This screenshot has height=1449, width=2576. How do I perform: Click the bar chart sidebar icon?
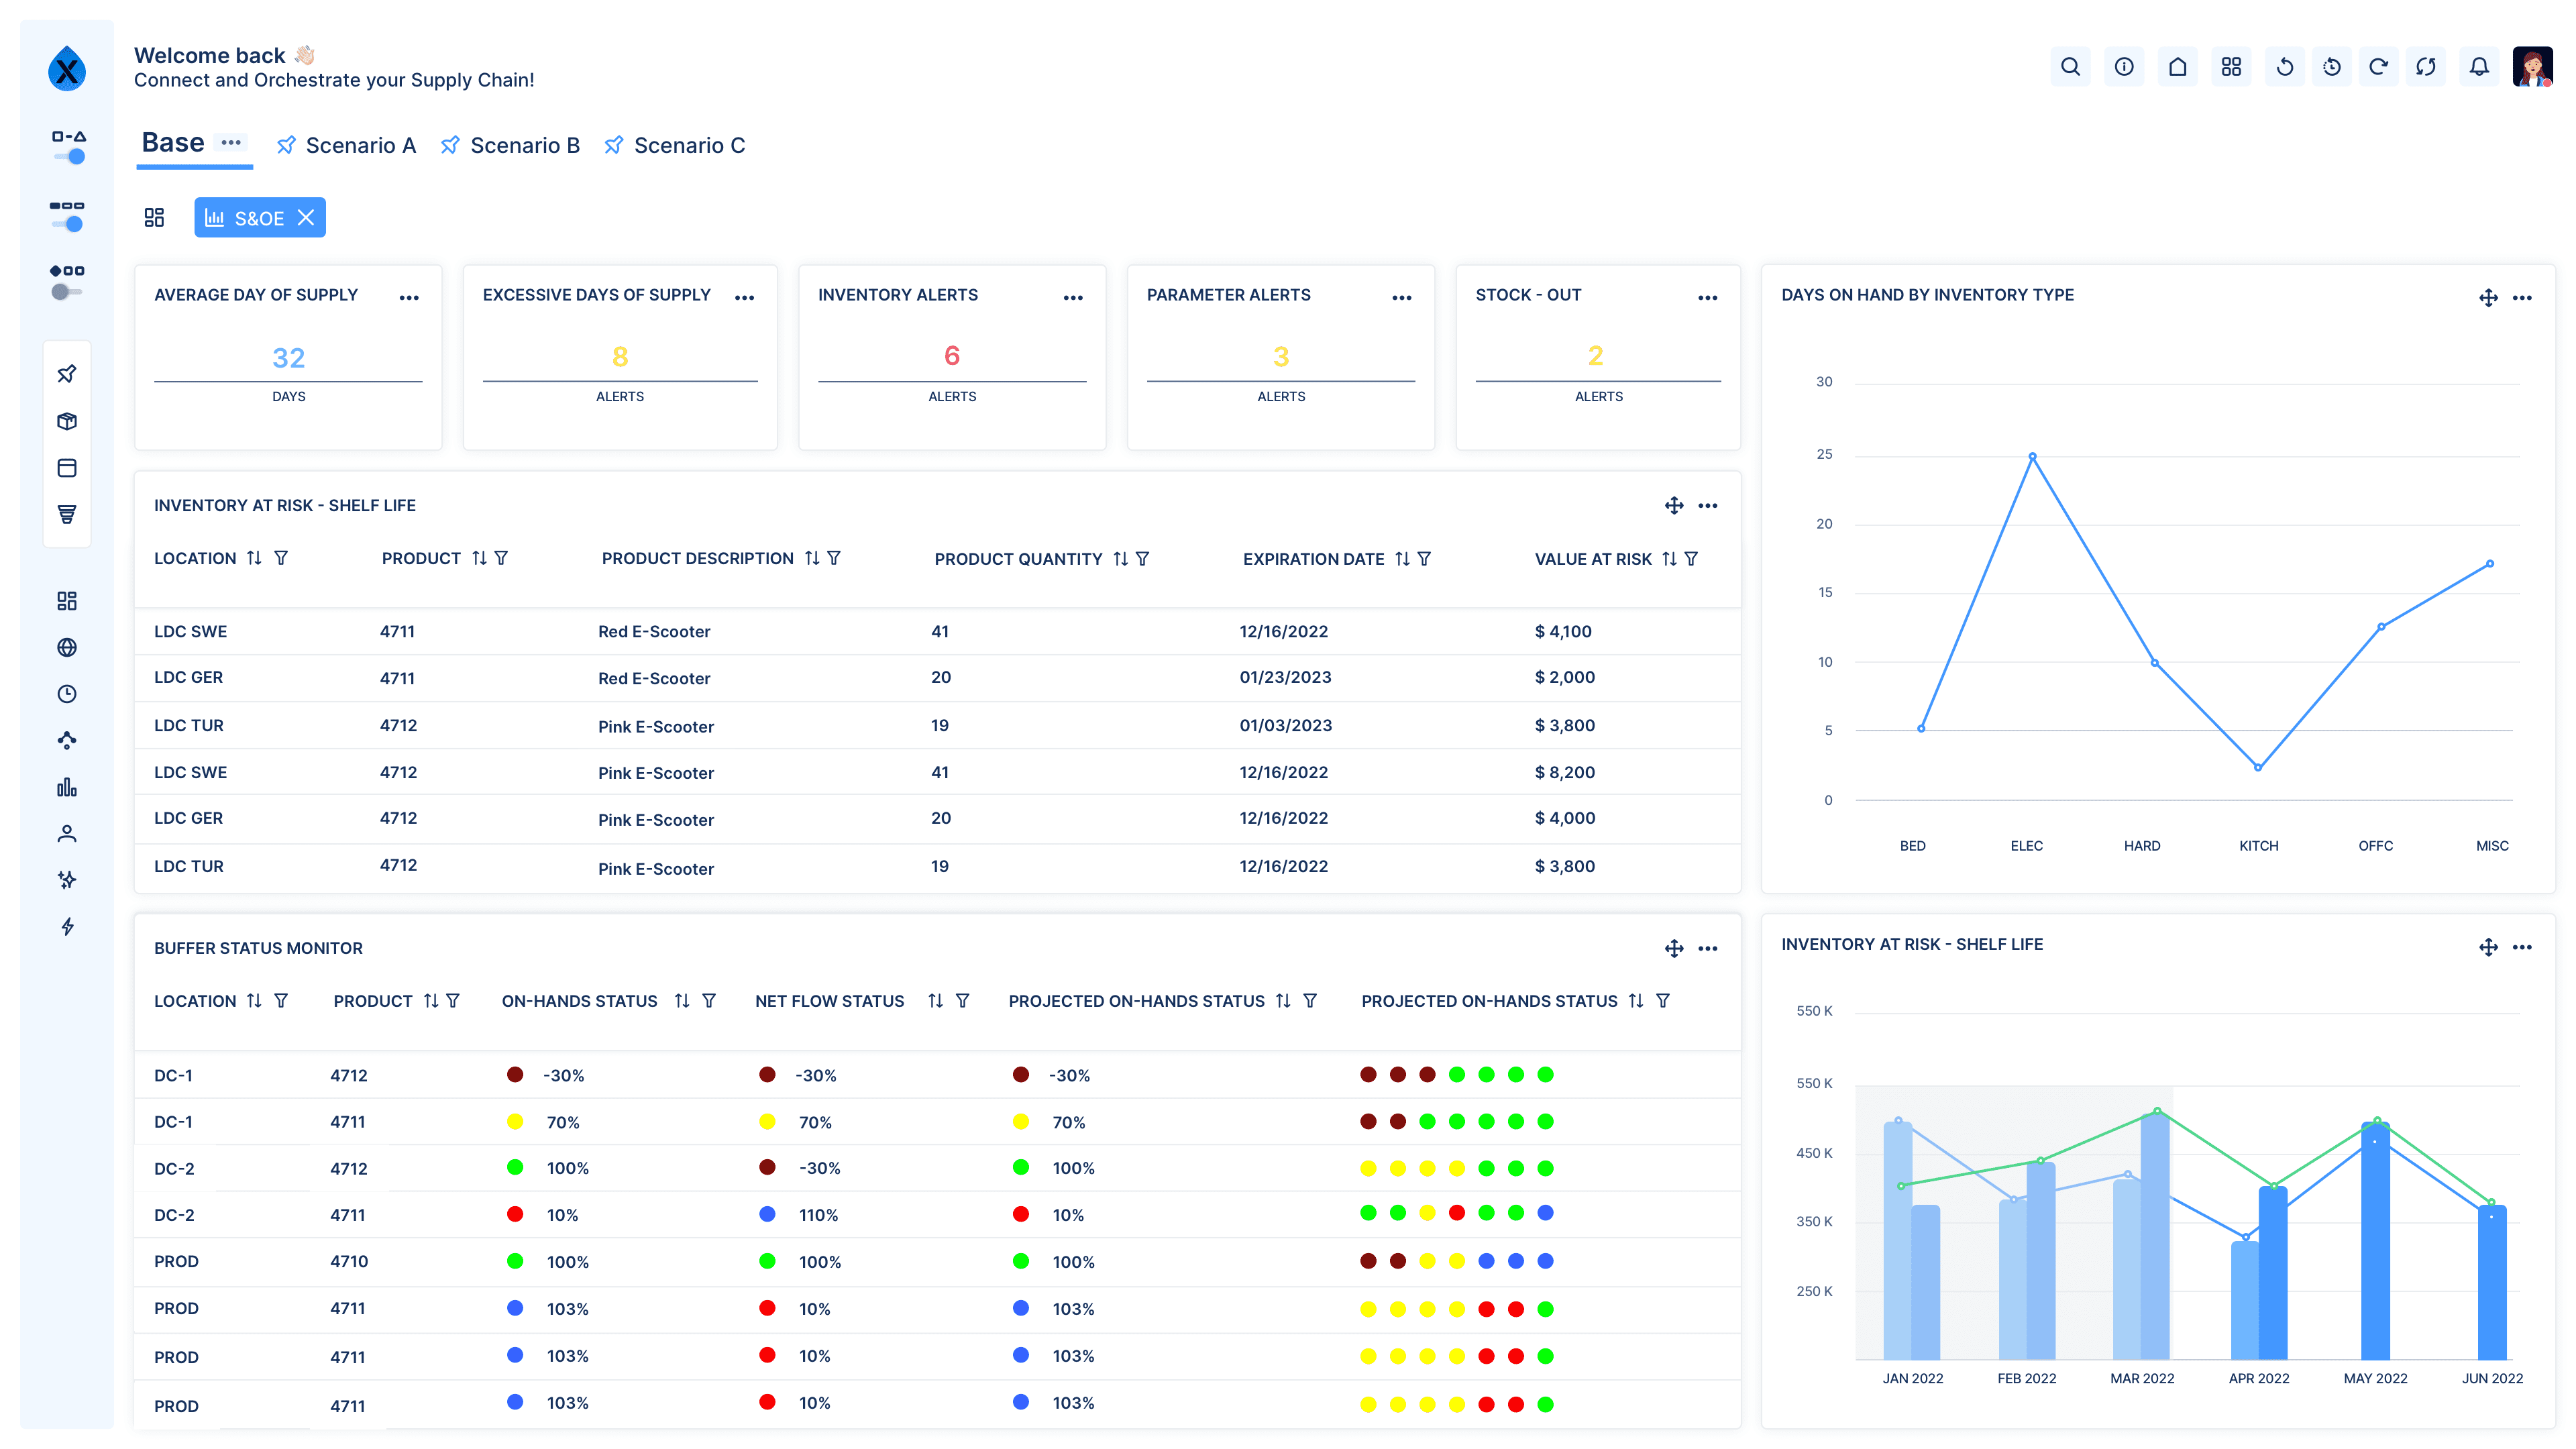click(67, 787)
